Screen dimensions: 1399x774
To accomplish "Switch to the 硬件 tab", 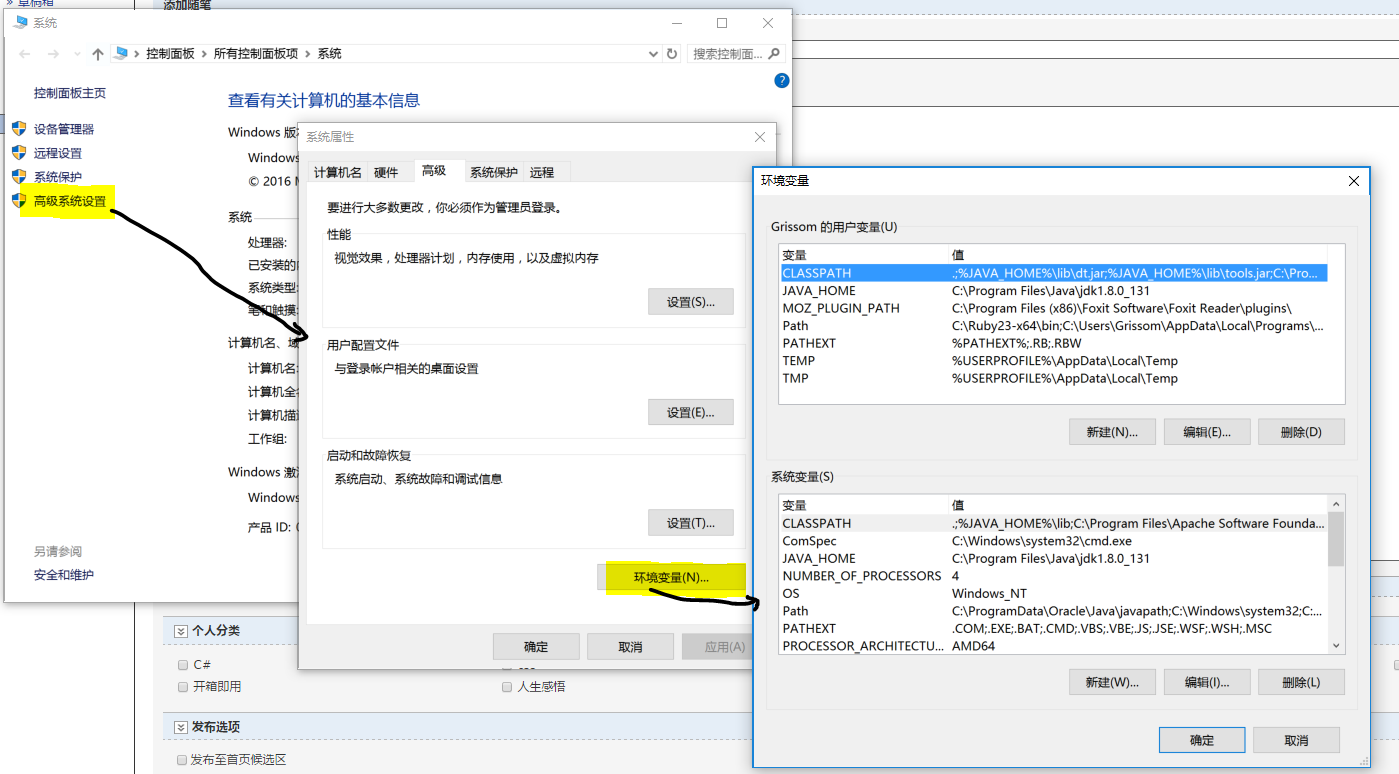I will (x=386, y=172).
